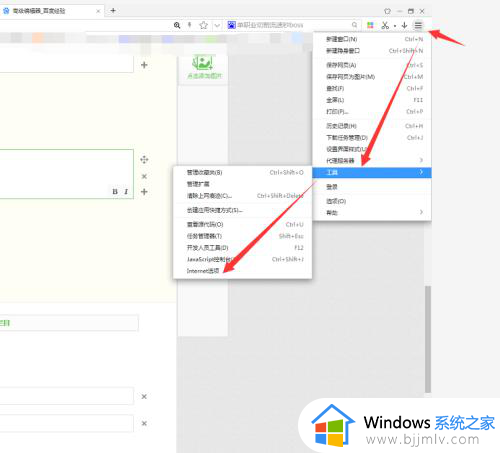Open a new tab with plus button
This screenshot has height=453, width=500.
point(113,11)
